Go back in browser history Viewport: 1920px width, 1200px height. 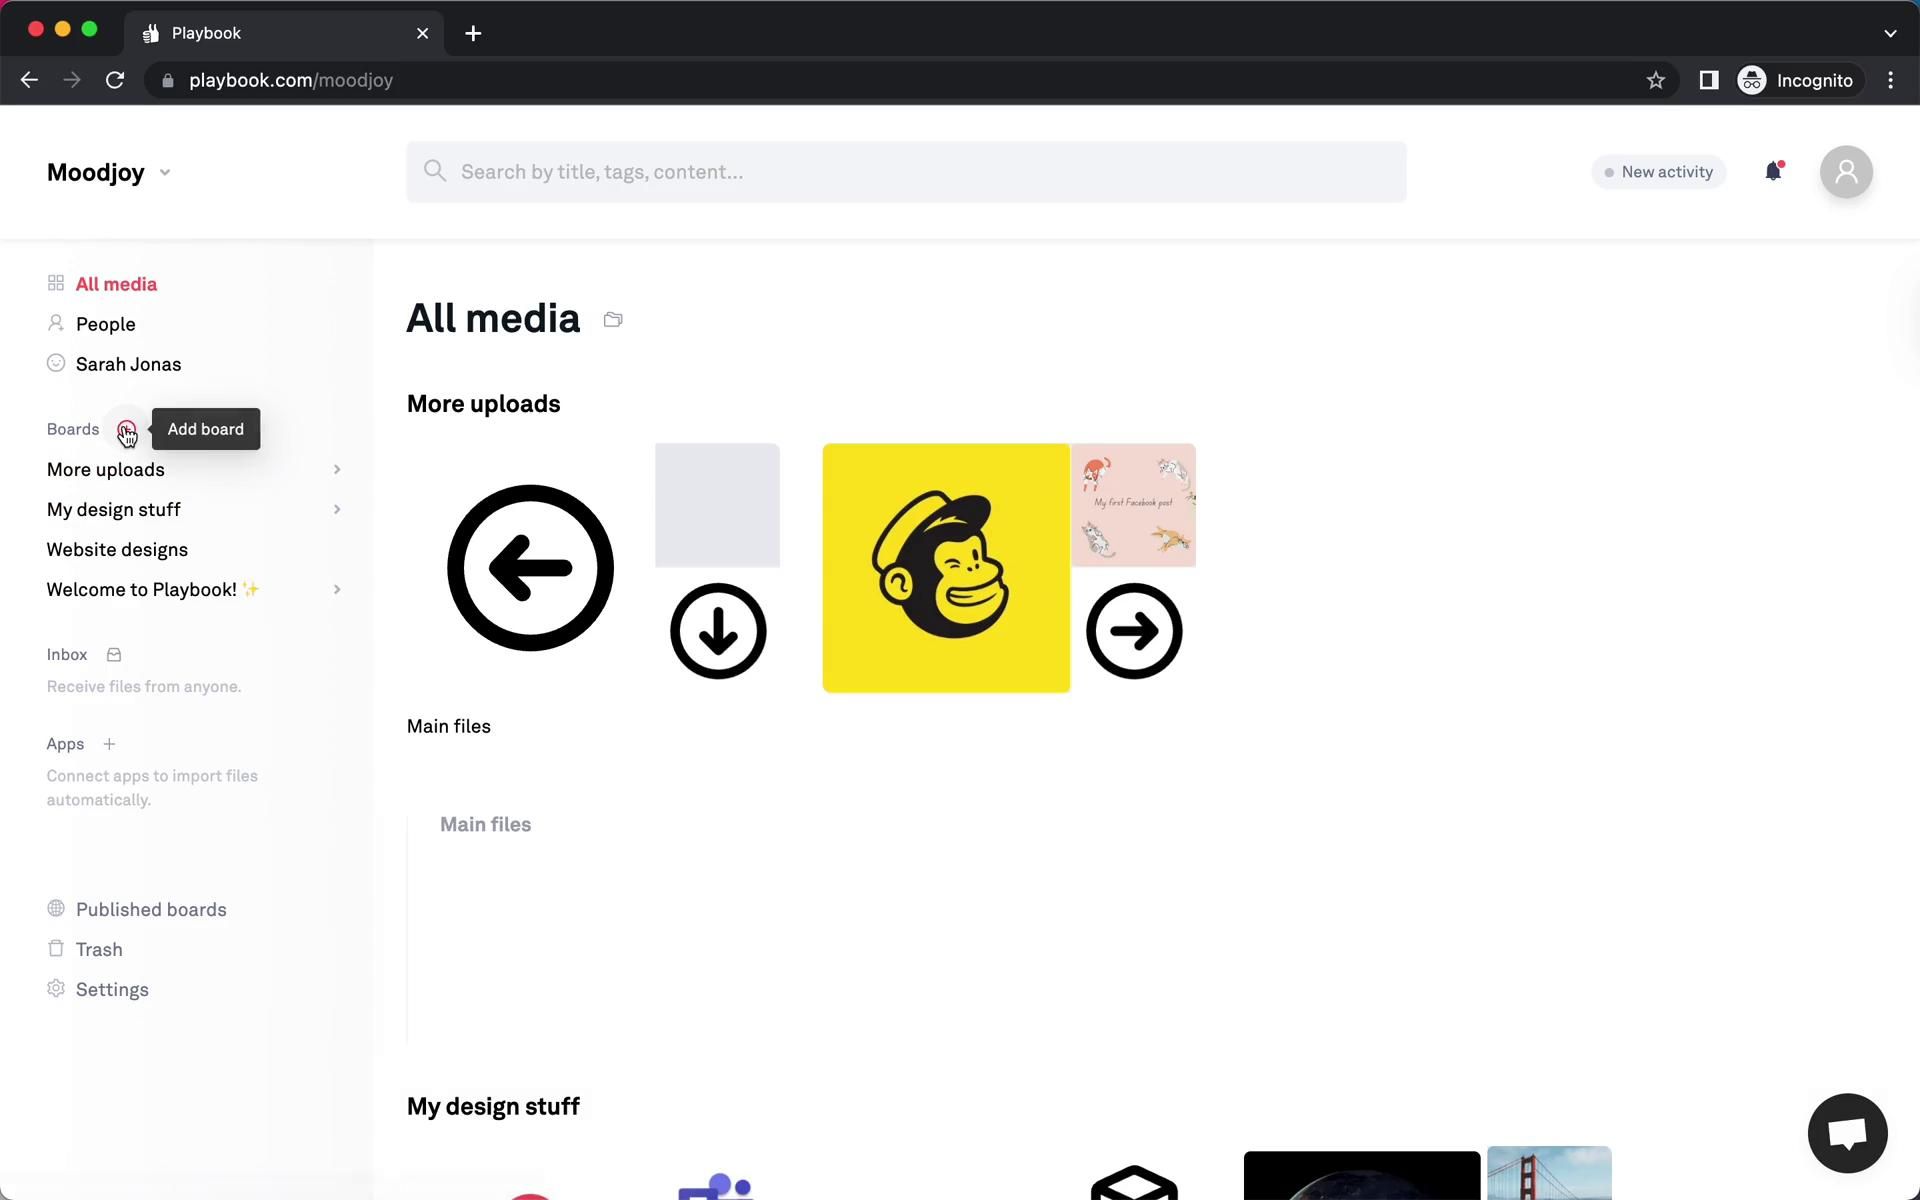pos(29,80)
